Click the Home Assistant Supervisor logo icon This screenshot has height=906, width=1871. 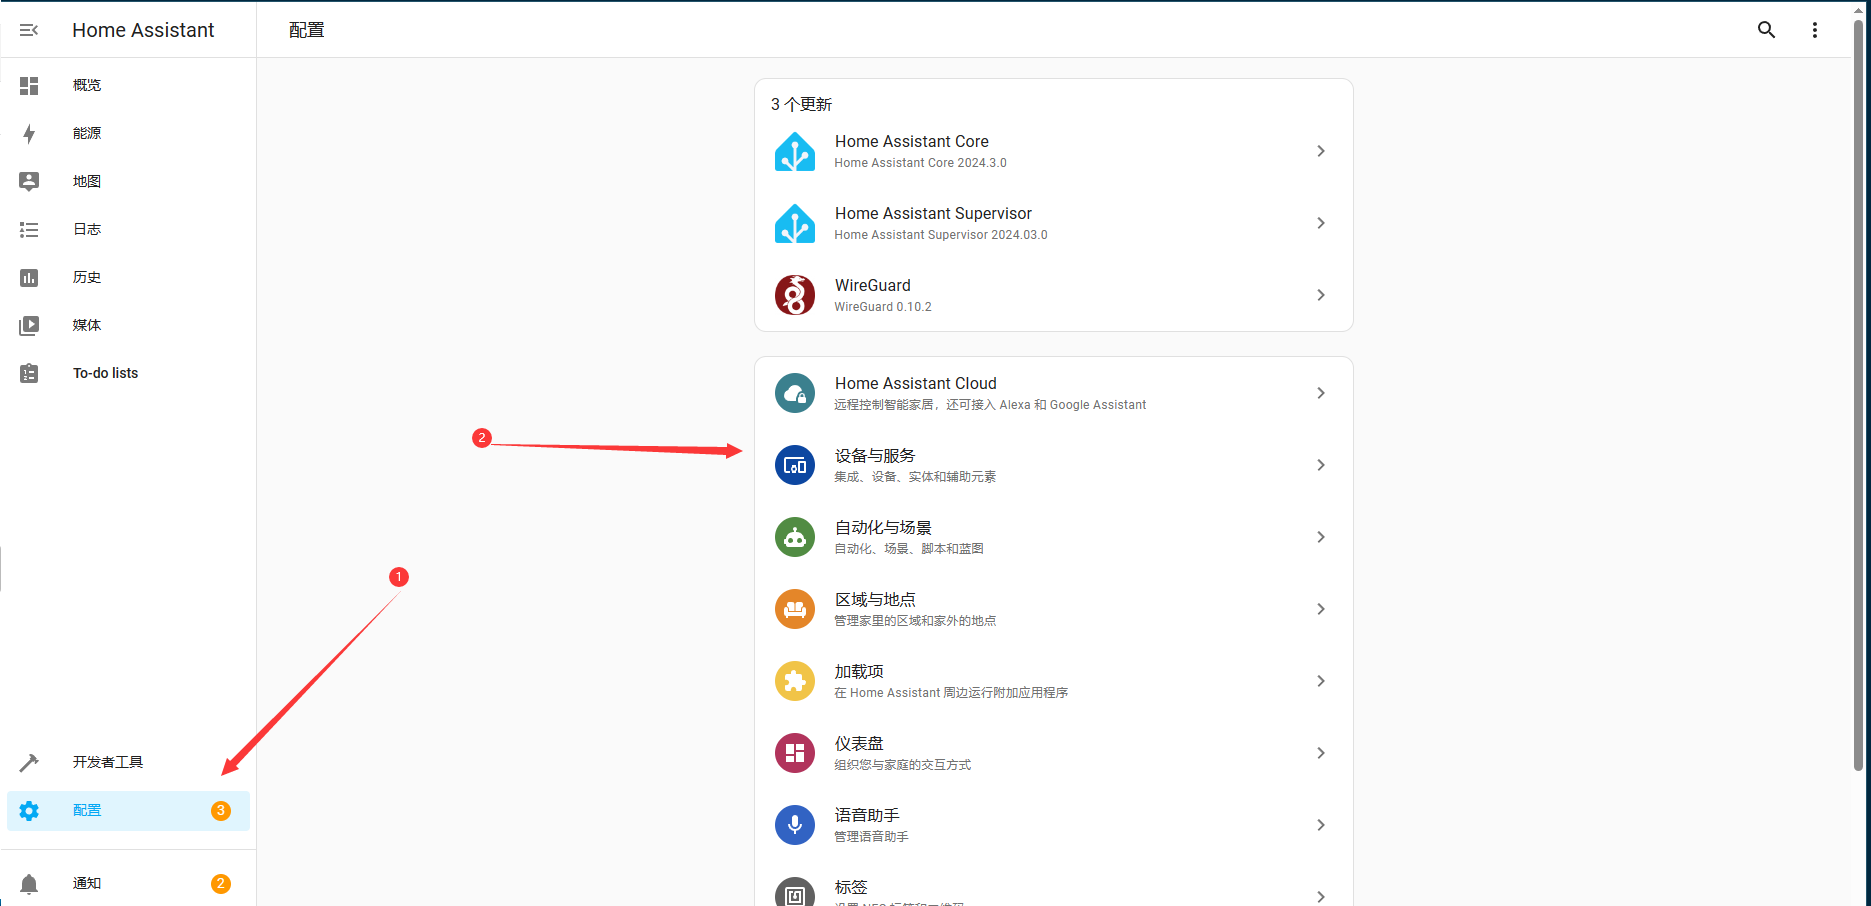[x=795, y=223]
